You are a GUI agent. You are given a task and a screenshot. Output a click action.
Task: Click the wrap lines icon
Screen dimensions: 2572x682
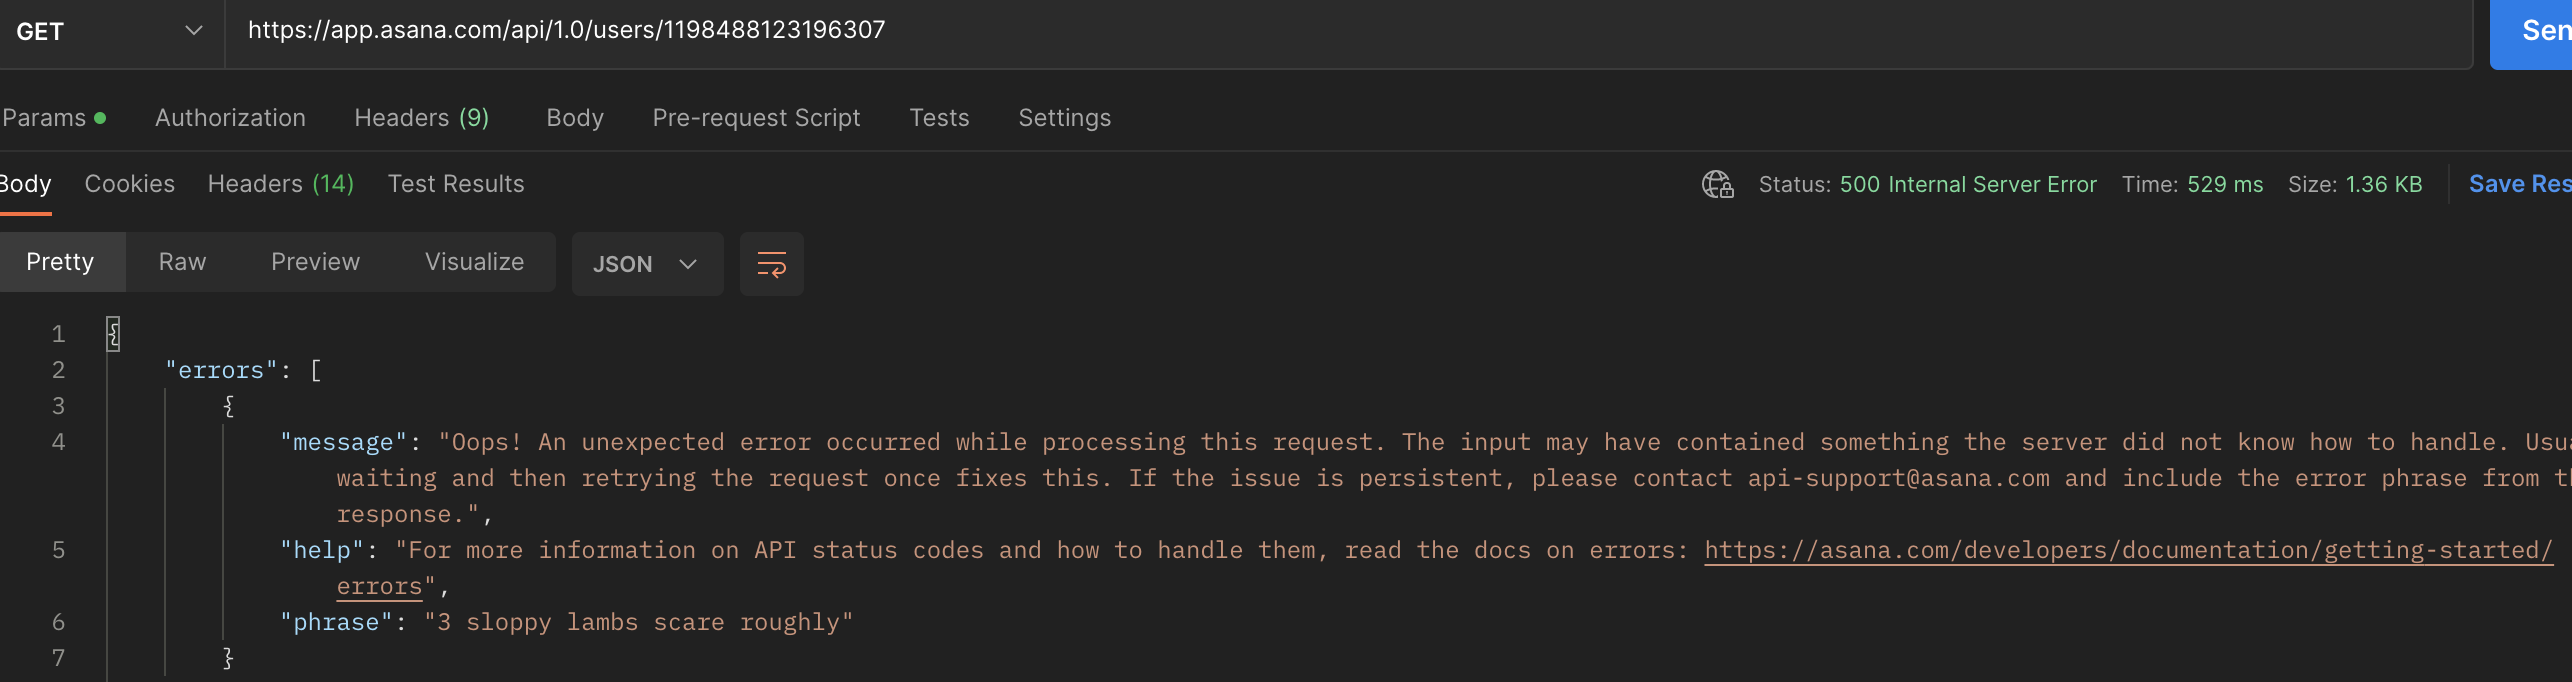pyautogui.click(x=771, y=264)
